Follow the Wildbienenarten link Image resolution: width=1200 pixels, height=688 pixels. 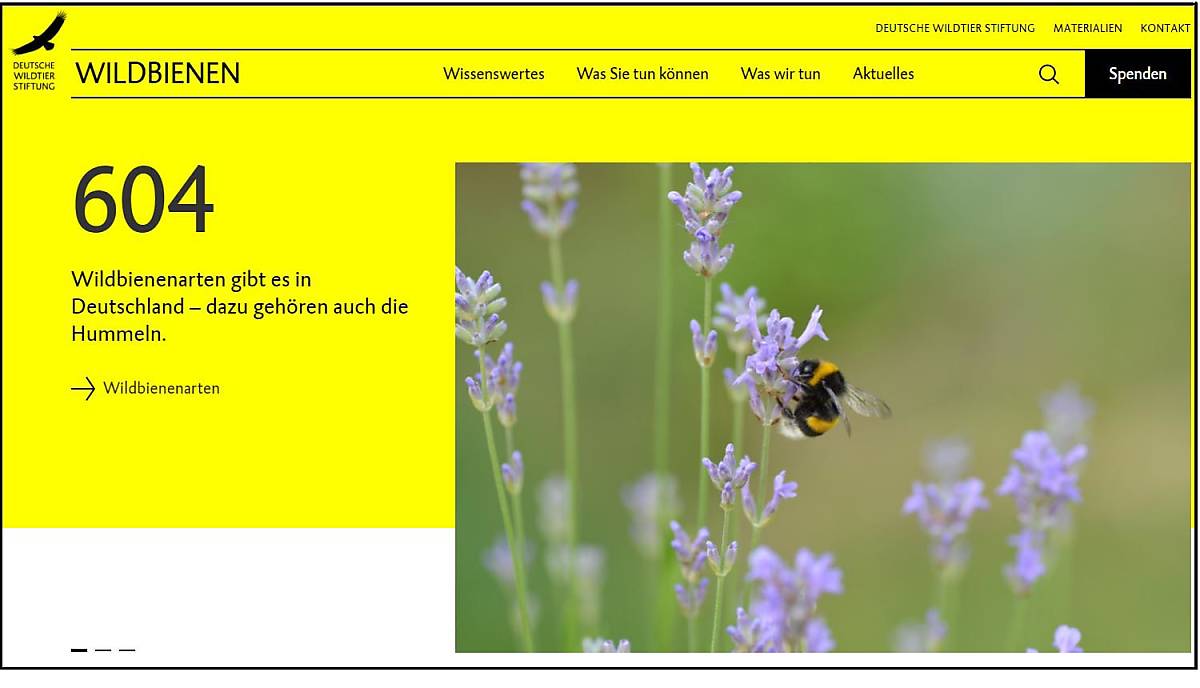point(161,388)
